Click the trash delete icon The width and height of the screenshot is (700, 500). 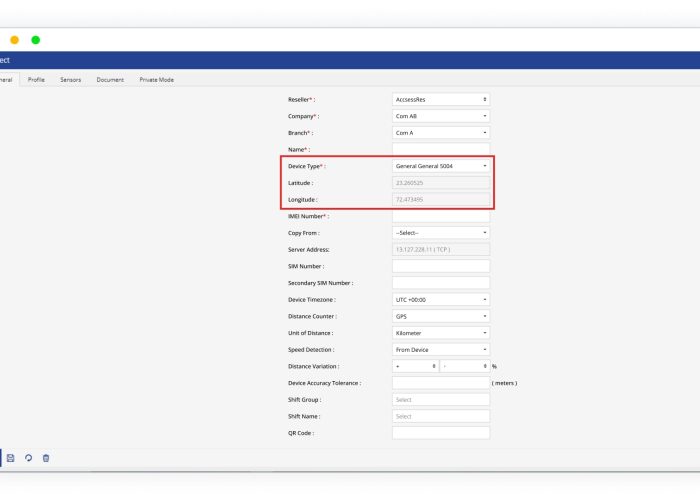pyautogui.click(x=46, y=458)
